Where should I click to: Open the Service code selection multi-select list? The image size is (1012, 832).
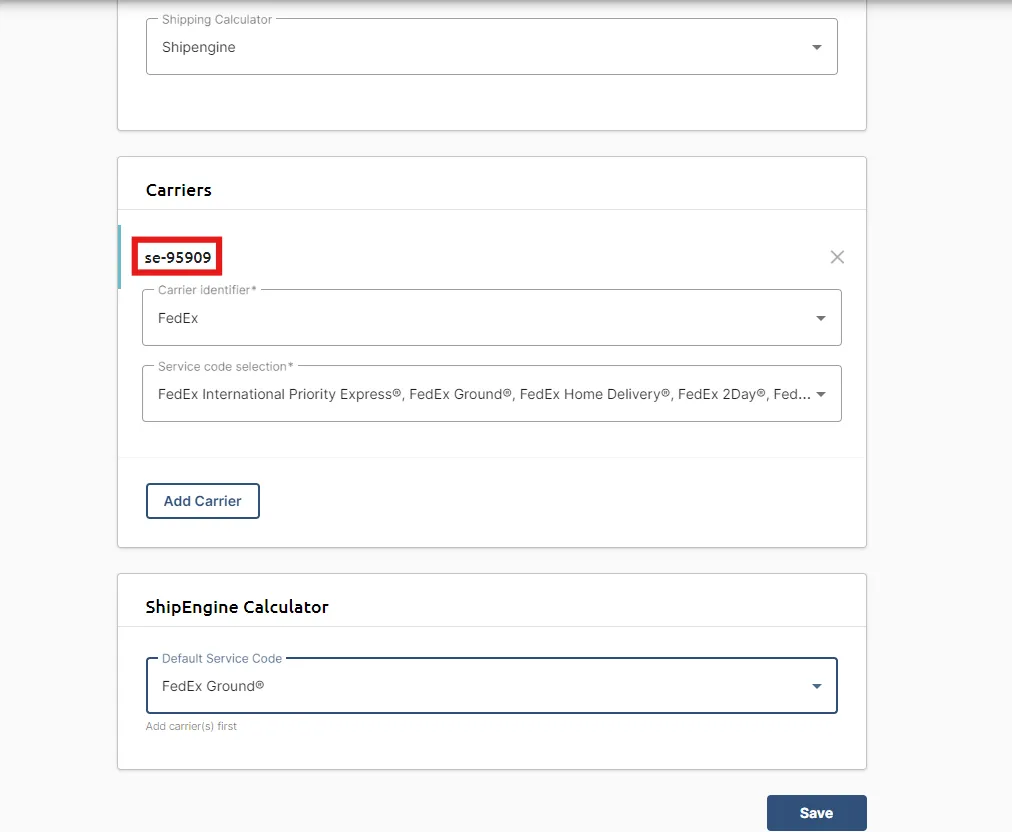tap(492, 394)
